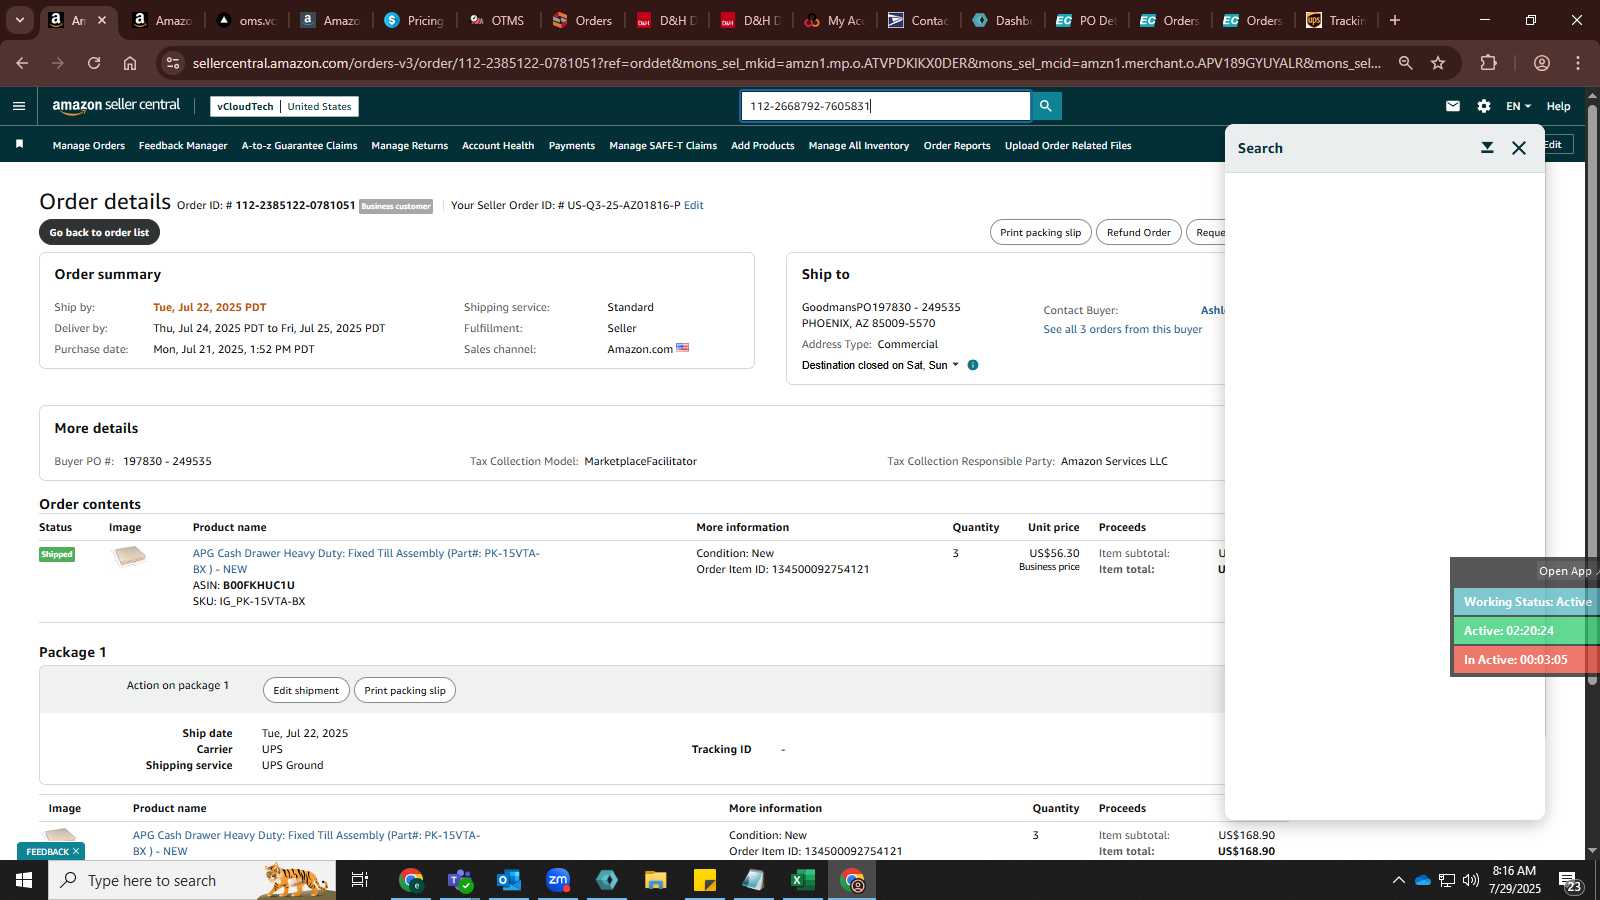Open Order Reports menu item
This screenshot has width=1600, height=900.
(957, 145)
